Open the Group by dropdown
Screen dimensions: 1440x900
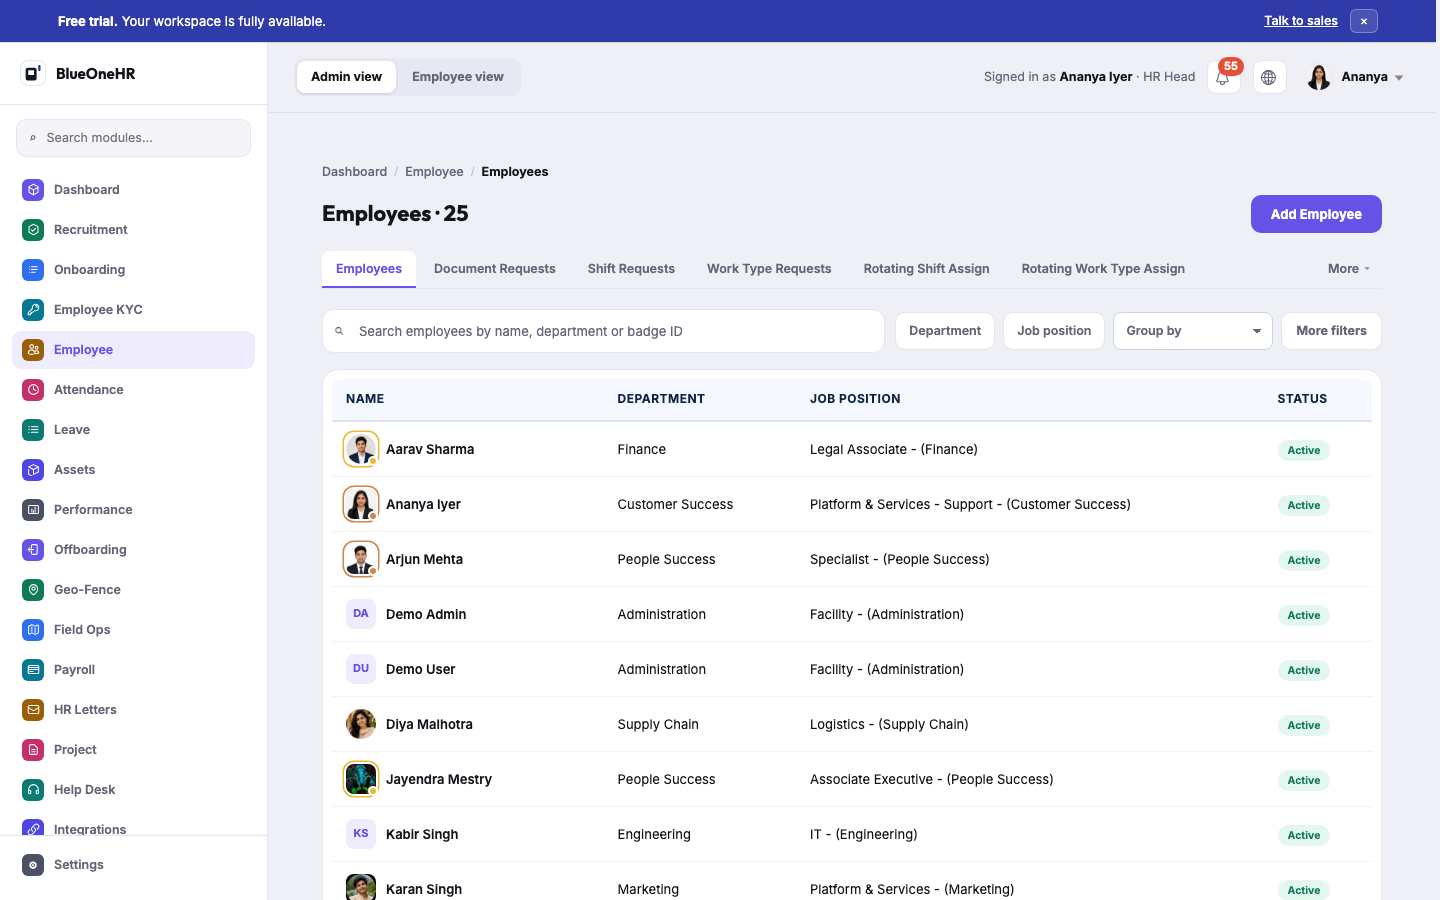(1192, 331)
